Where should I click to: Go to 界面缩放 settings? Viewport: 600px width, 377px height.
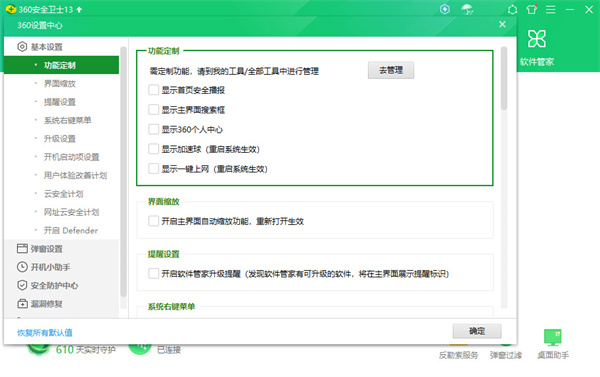click(61, 83)
